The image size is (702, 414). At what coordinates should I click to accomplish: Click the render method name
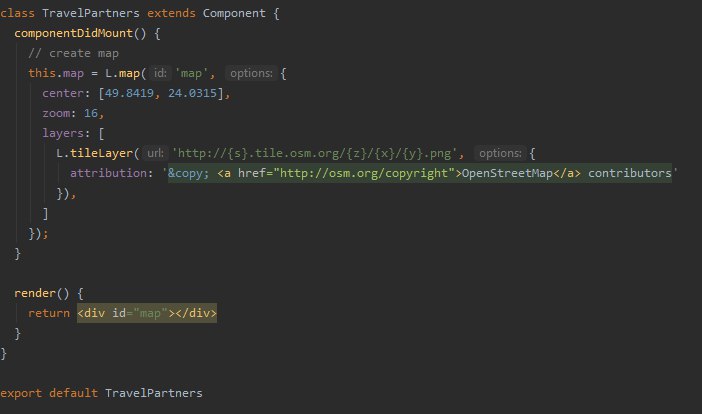(35, 294)
